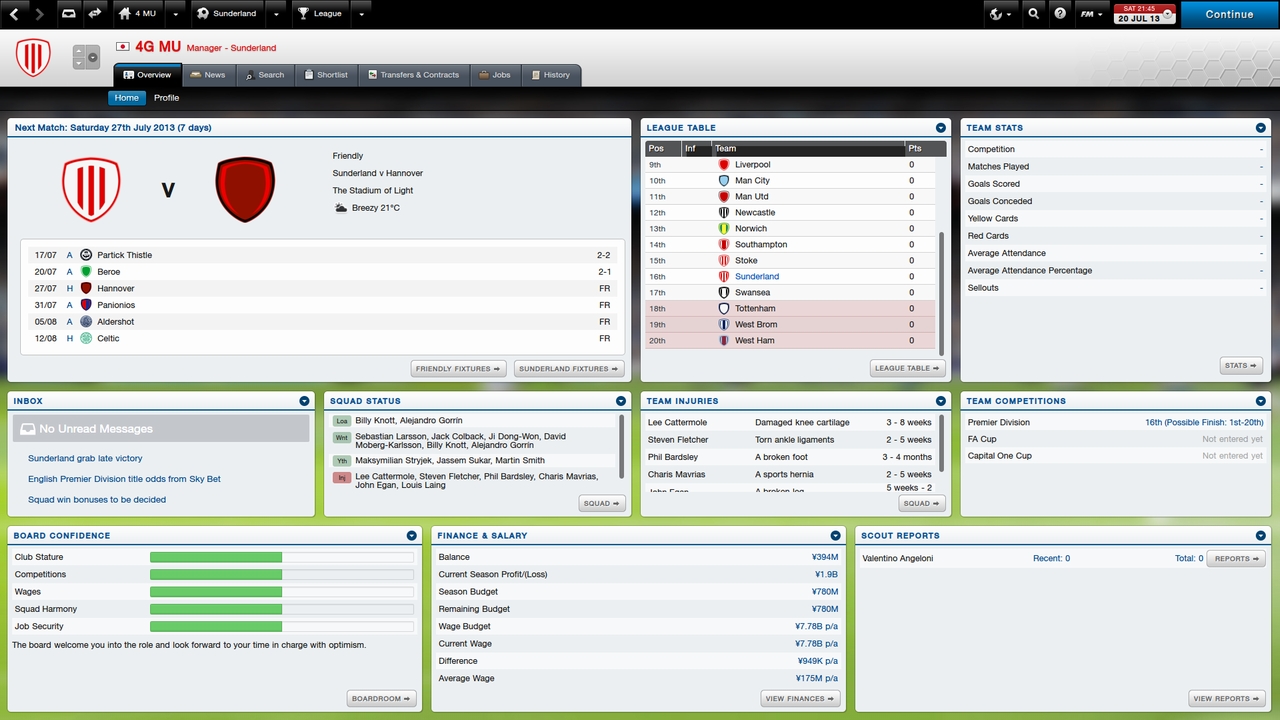Expand the dropdown arrow beside League

(361, 14)
